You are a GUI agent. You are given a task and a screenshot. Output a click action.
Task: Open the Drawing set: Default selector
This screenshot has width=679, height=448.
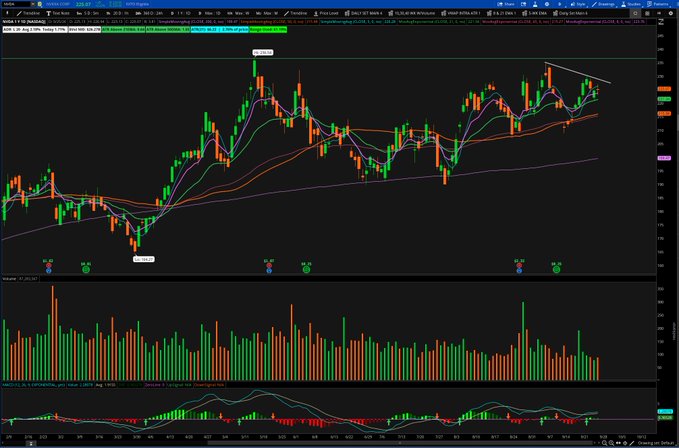click(654, 443)
